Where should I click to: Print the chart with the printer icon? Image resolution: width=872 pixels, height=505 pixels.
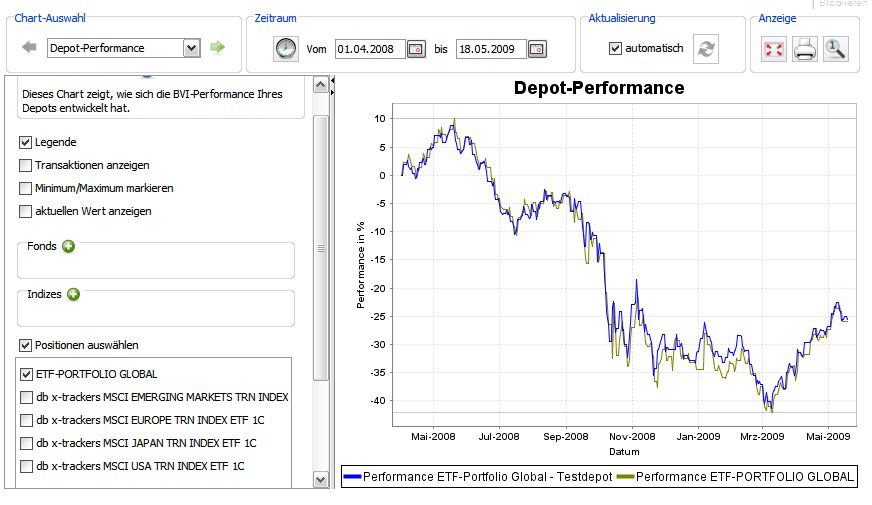coord(805,49)
